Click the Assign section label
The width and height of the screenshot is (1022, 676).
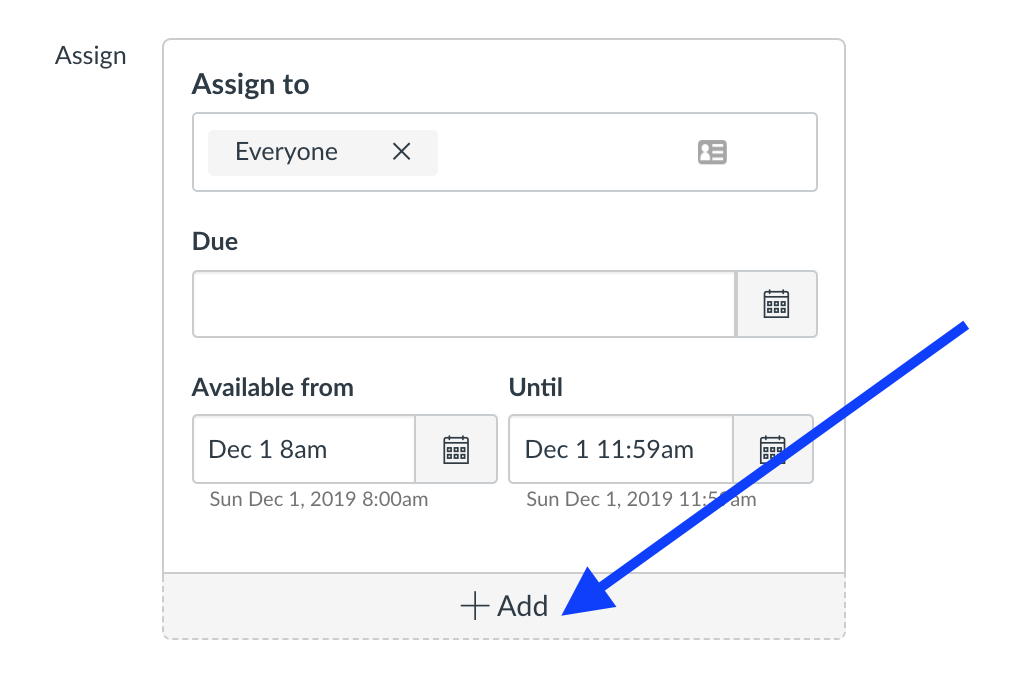(91, 56)
